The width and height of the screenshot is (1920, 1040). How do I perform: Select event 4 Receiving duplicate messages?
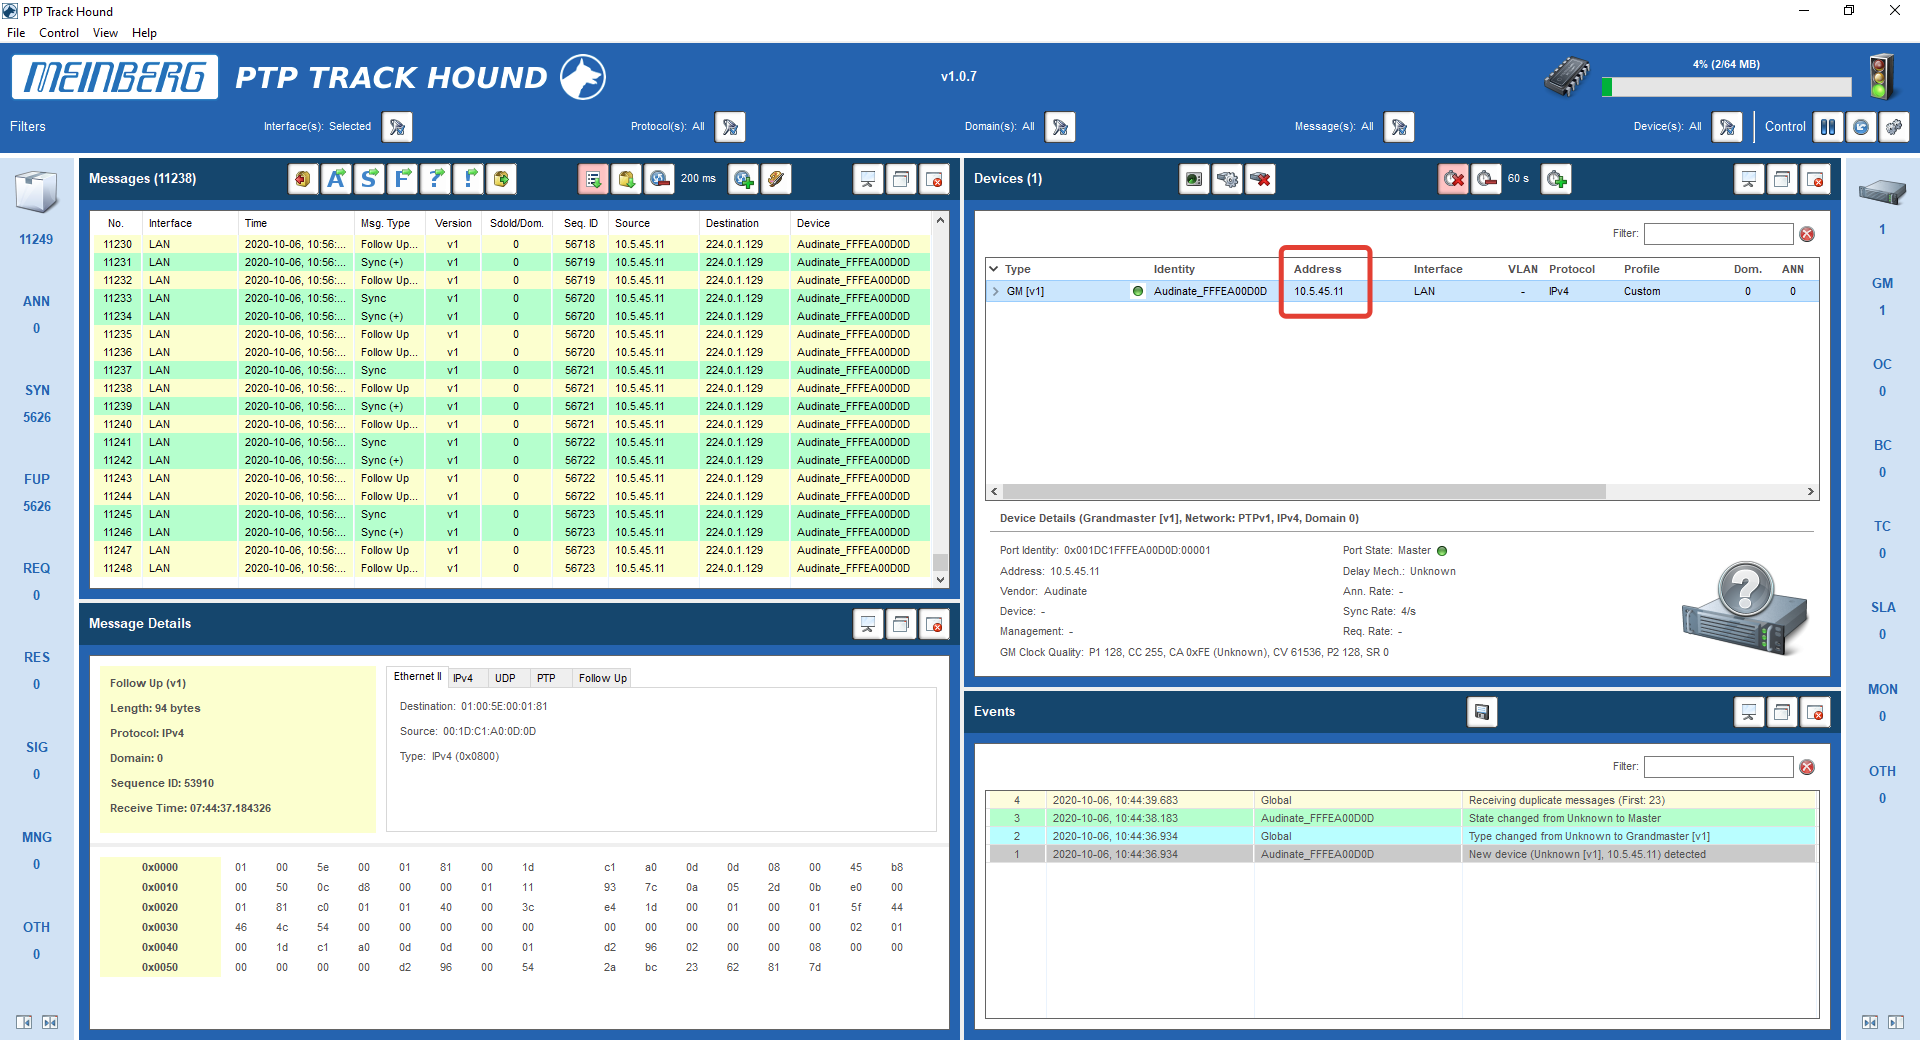(x=1400, y=800)
